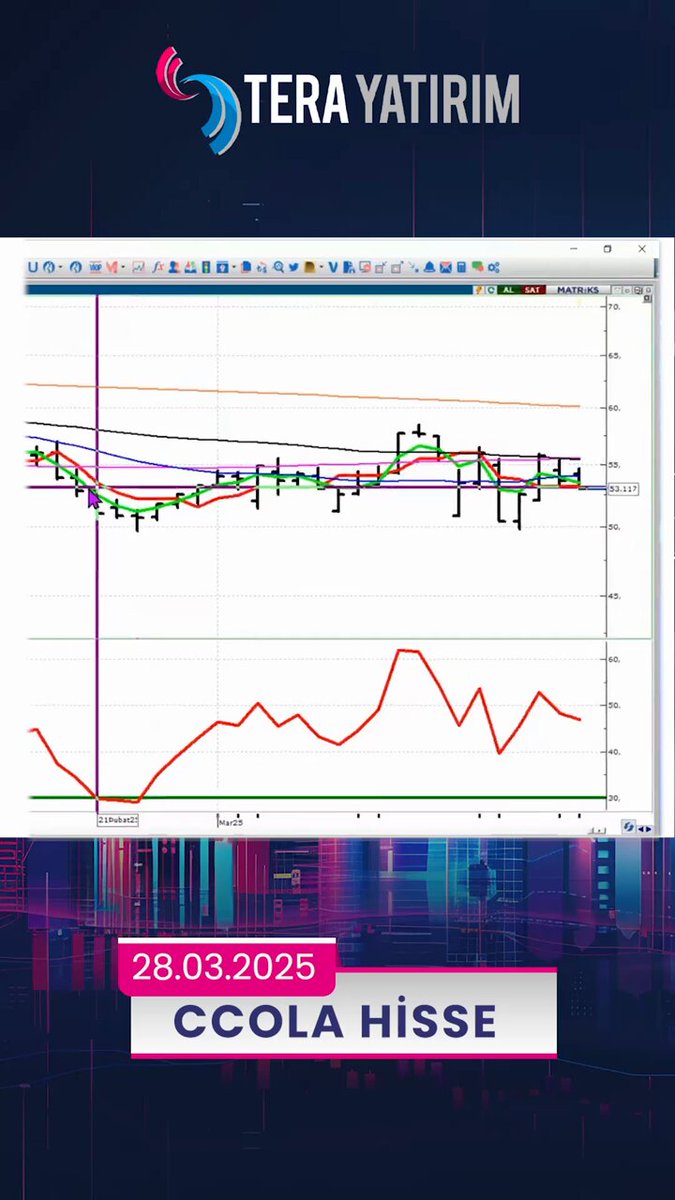Open the gears settings icon
The height and width of the screenshot is (1200, 675).
pyautogui.click(x=493, y=268)
